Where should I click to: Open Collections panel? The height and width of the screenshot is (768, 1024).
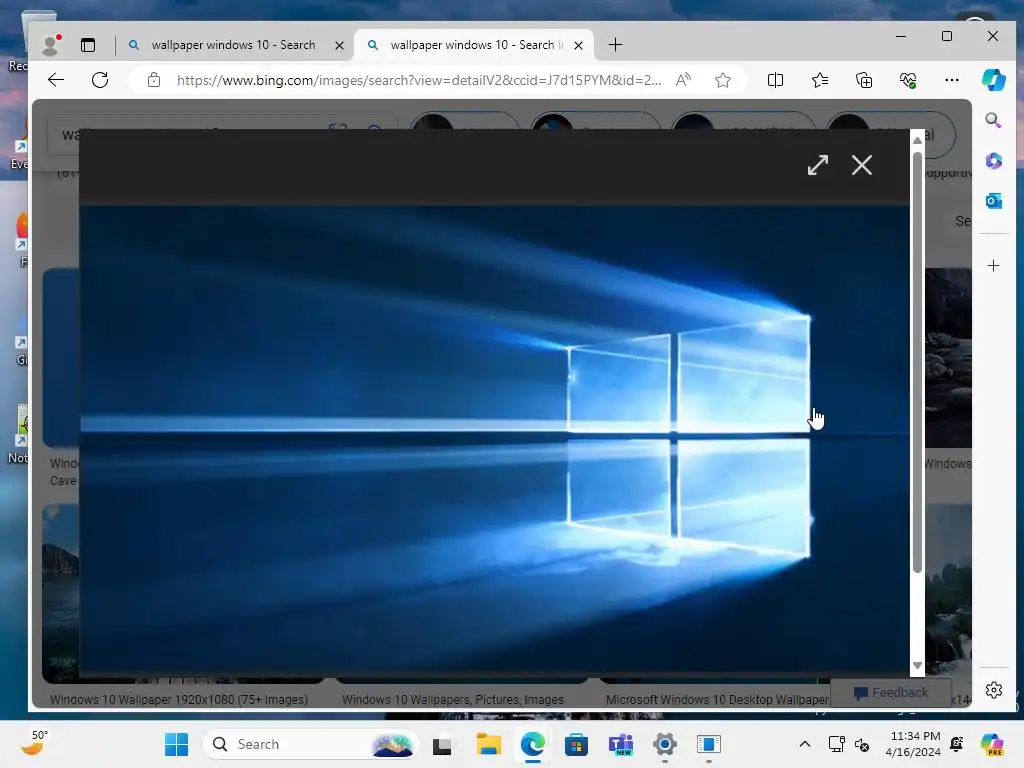click(864, 80)
